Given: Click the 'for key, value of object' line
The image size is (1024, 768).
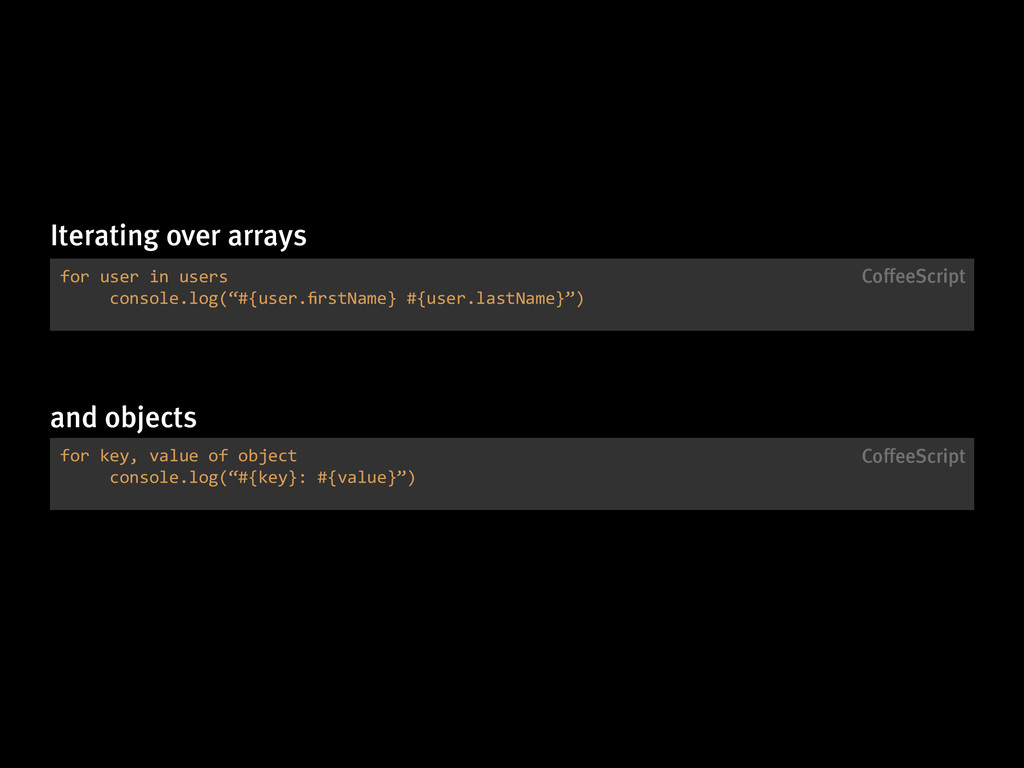Looking at the screenshot, I should [178, 456].
